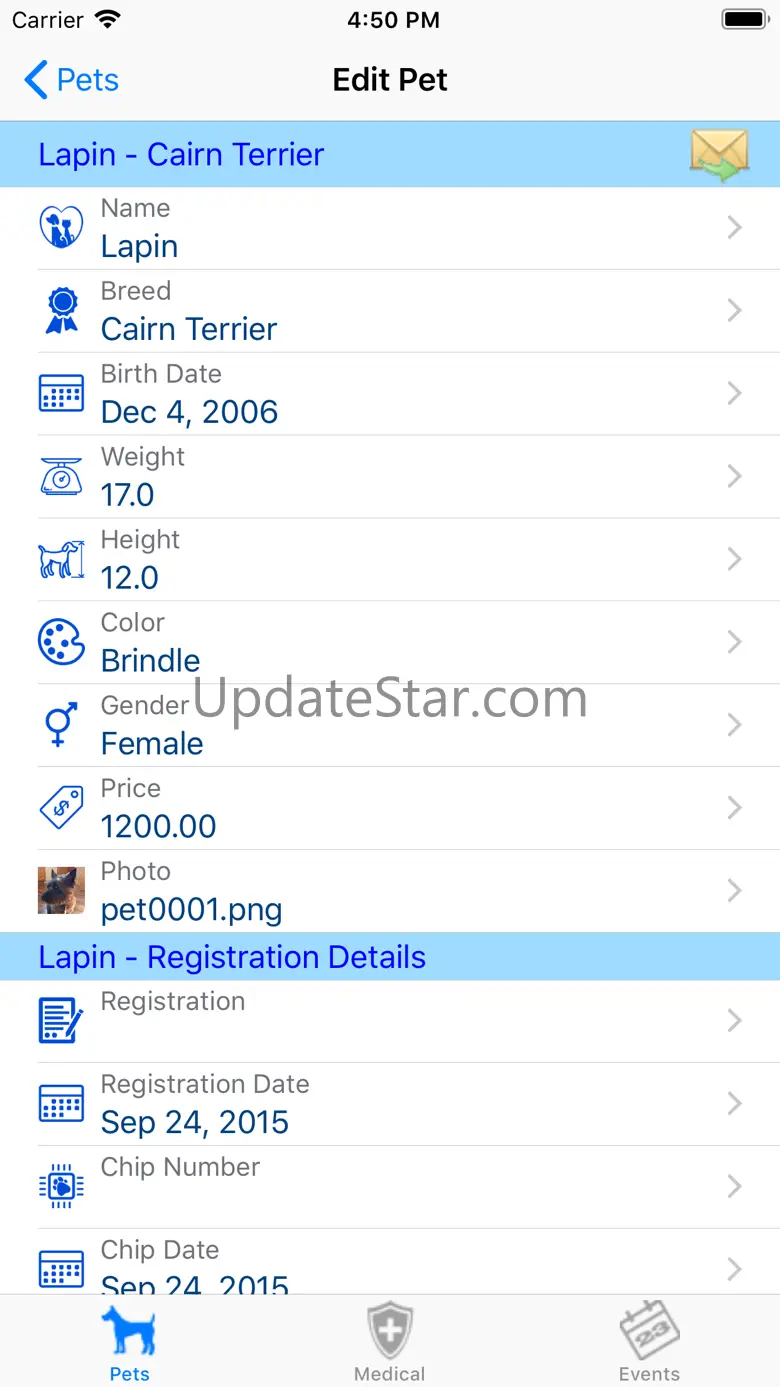This screenshot has width=780, height=1387.
Task: Tap the palette Color icon
Action: click(x=61, y=642)
